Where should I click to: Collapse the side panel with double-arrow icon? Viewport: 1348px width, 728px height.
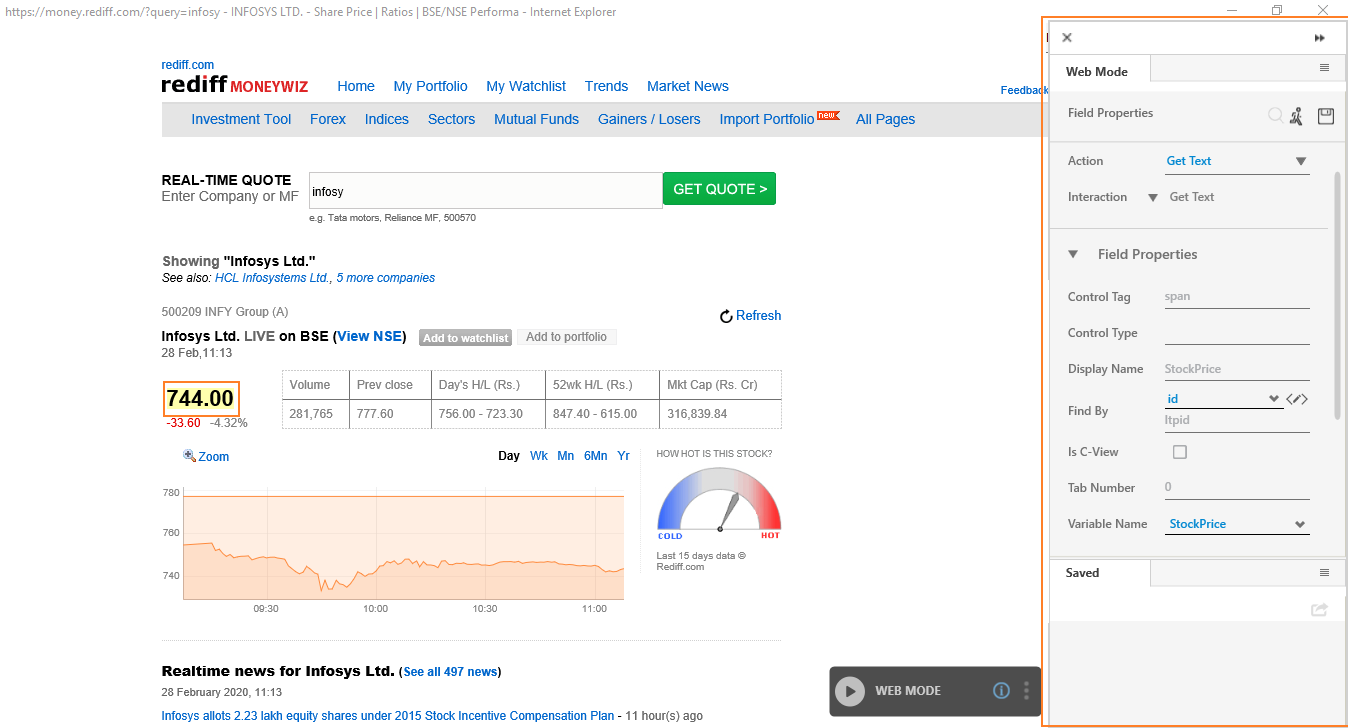(x=1320, y=38)
